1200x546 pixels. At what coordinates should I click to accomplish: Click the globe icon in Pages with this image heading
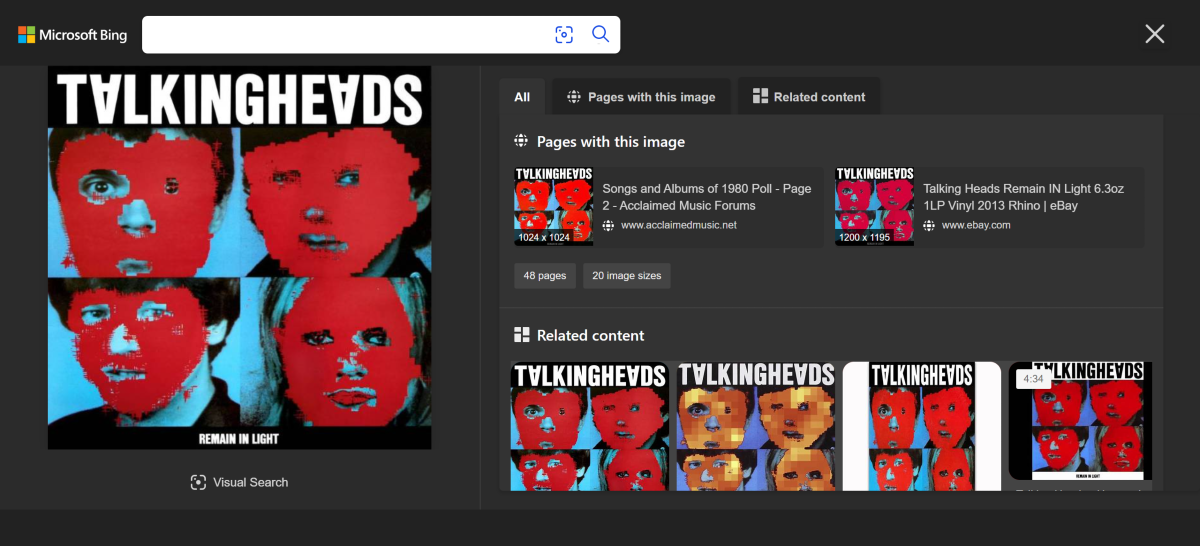tap(521, 142)
